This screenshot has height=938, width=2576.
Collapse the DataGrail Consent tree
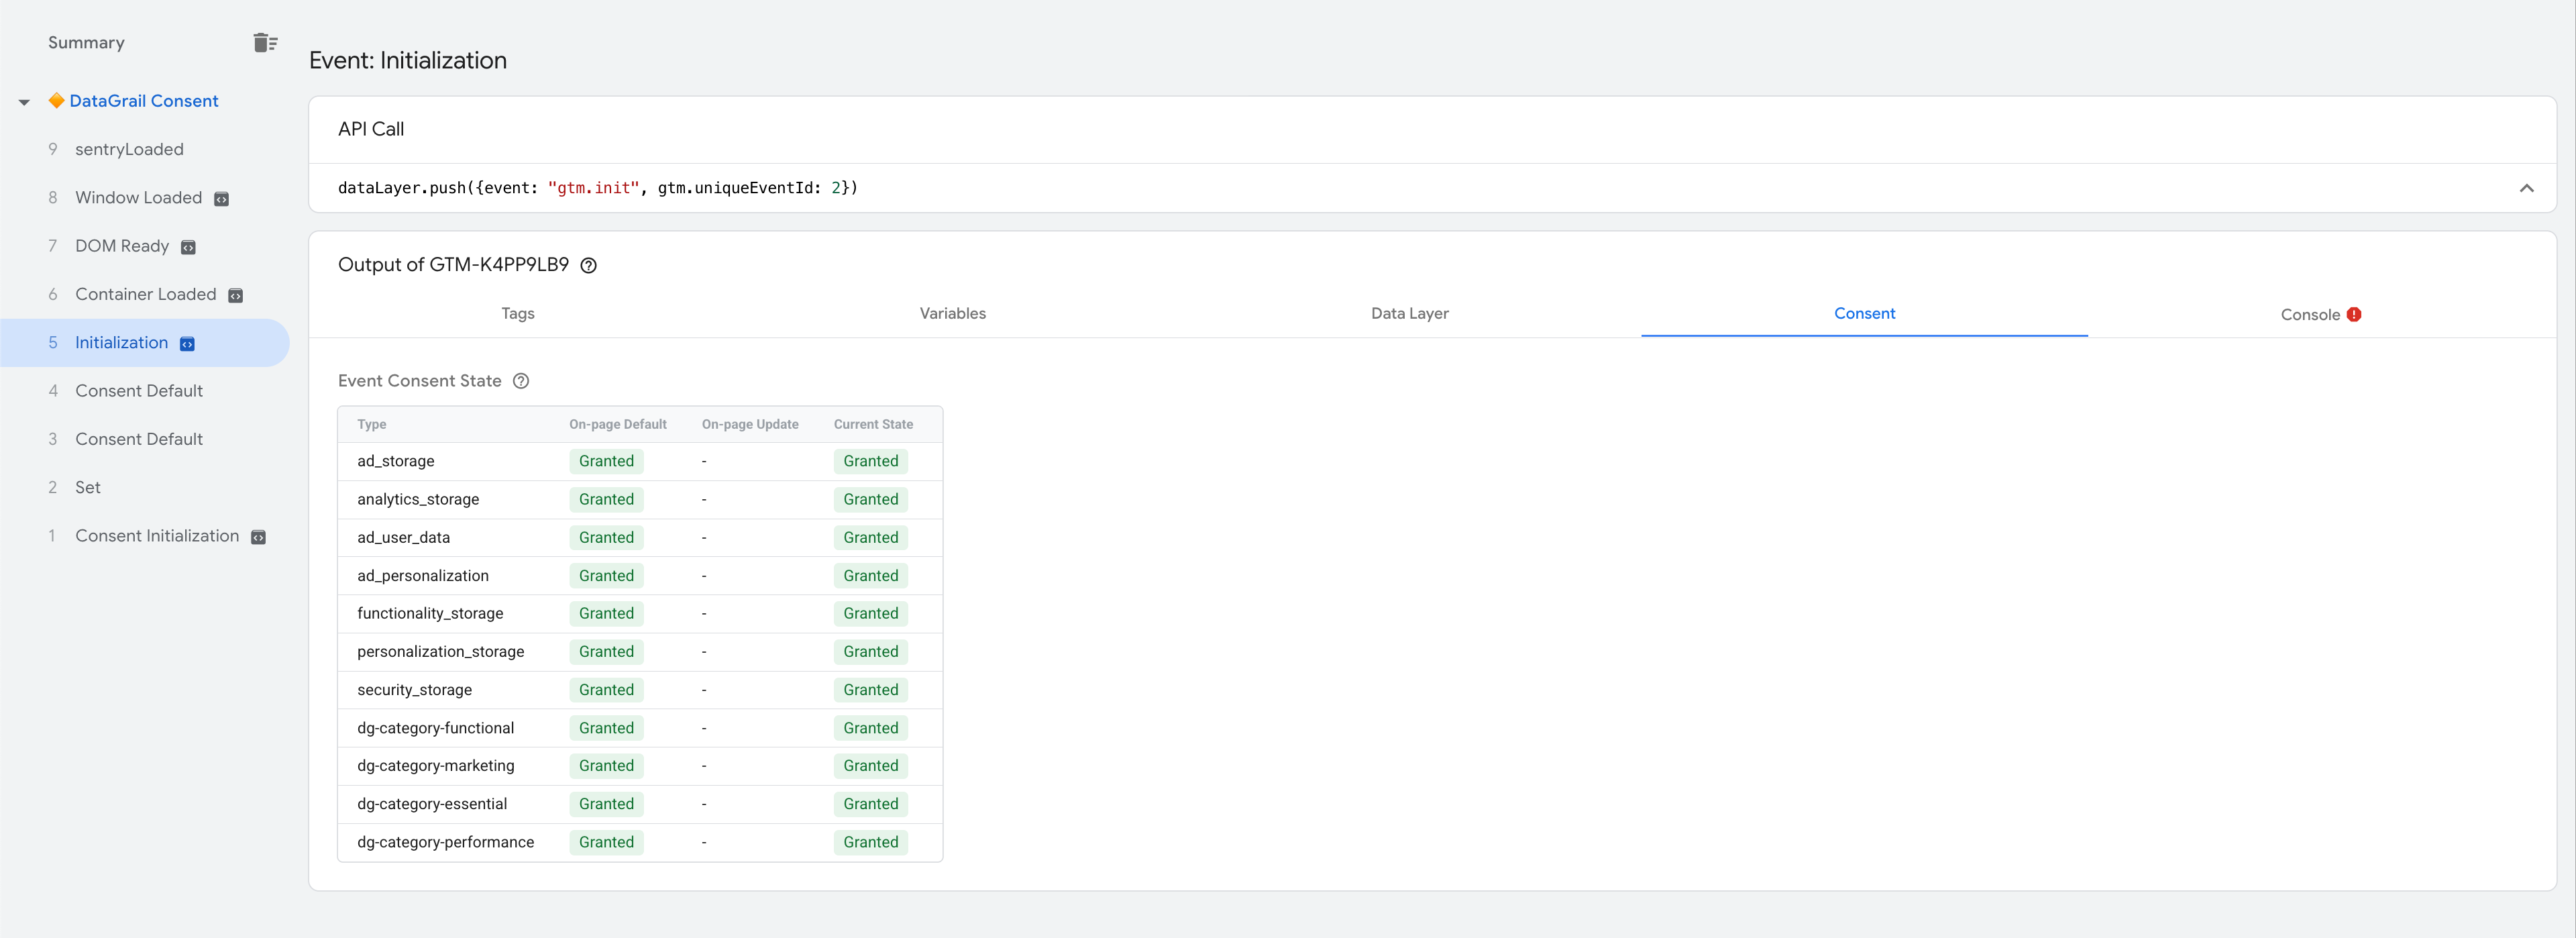pos(24,102)
